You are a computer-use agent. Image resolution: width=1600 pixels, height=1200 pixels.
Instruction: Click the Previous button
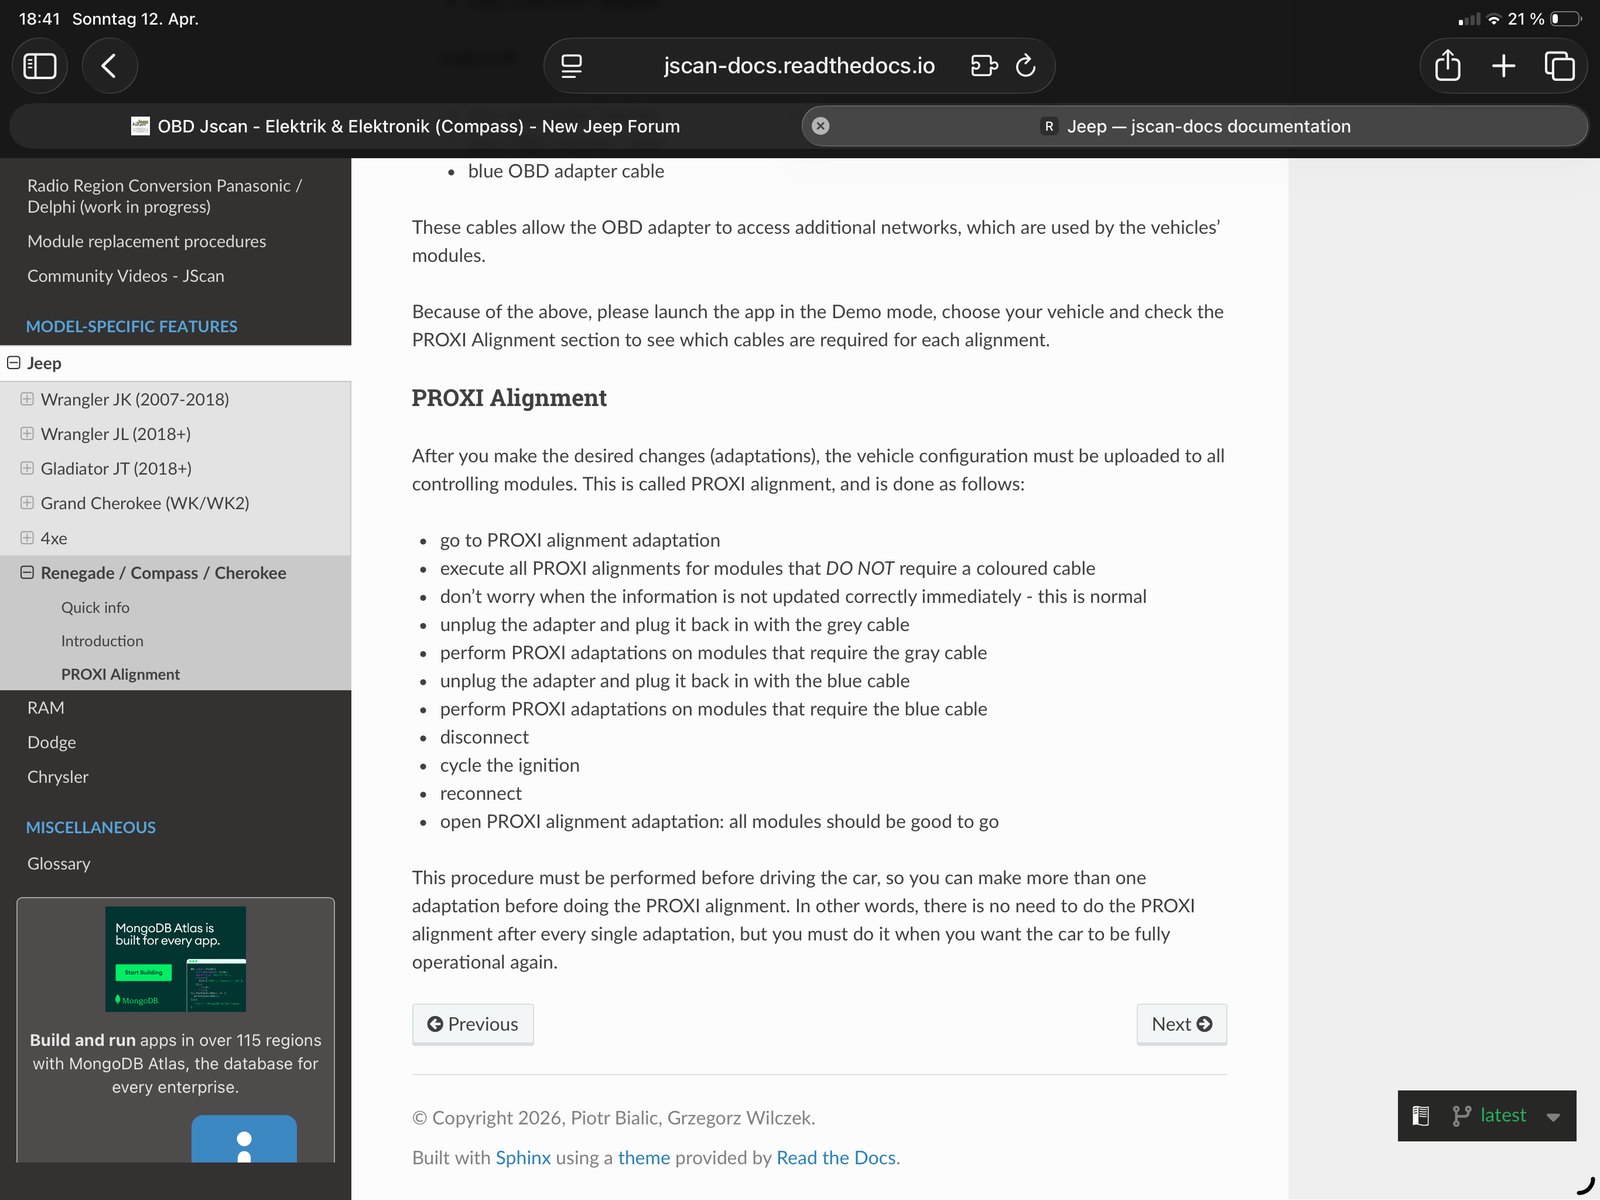(473, 1024)
